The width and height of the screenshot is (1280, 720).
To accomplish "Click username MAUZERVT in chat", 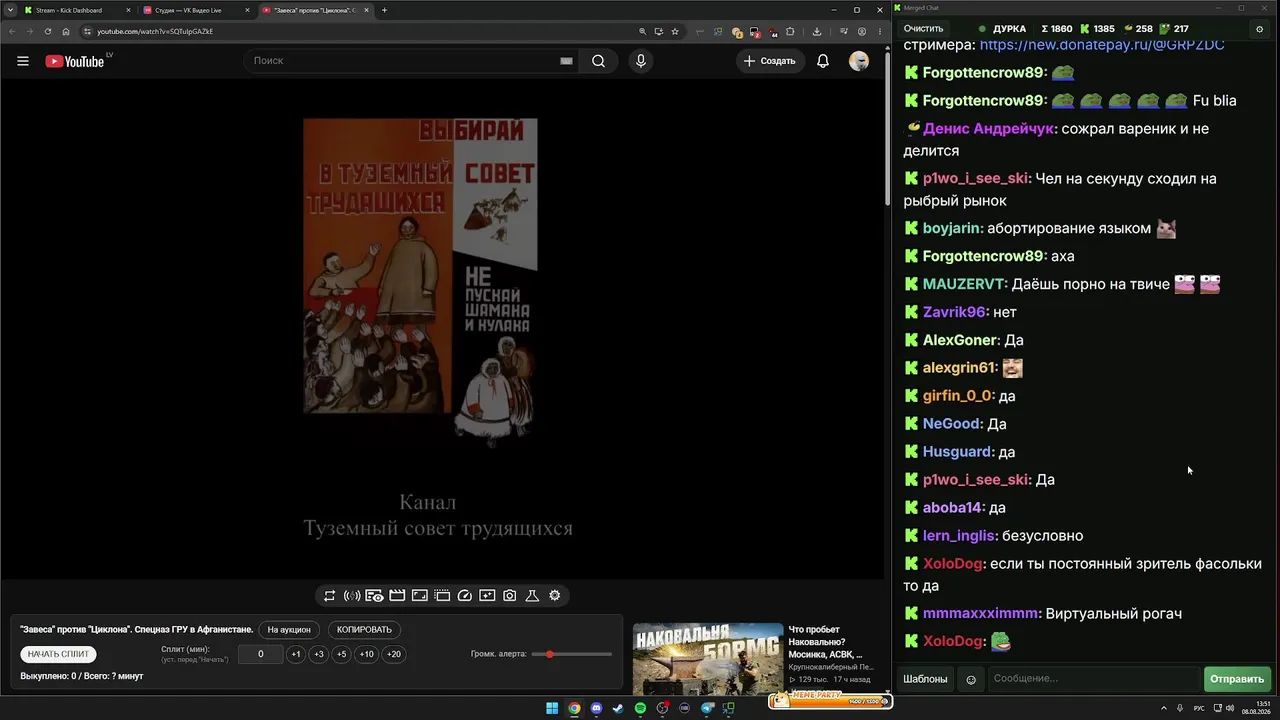I will 964,284.
